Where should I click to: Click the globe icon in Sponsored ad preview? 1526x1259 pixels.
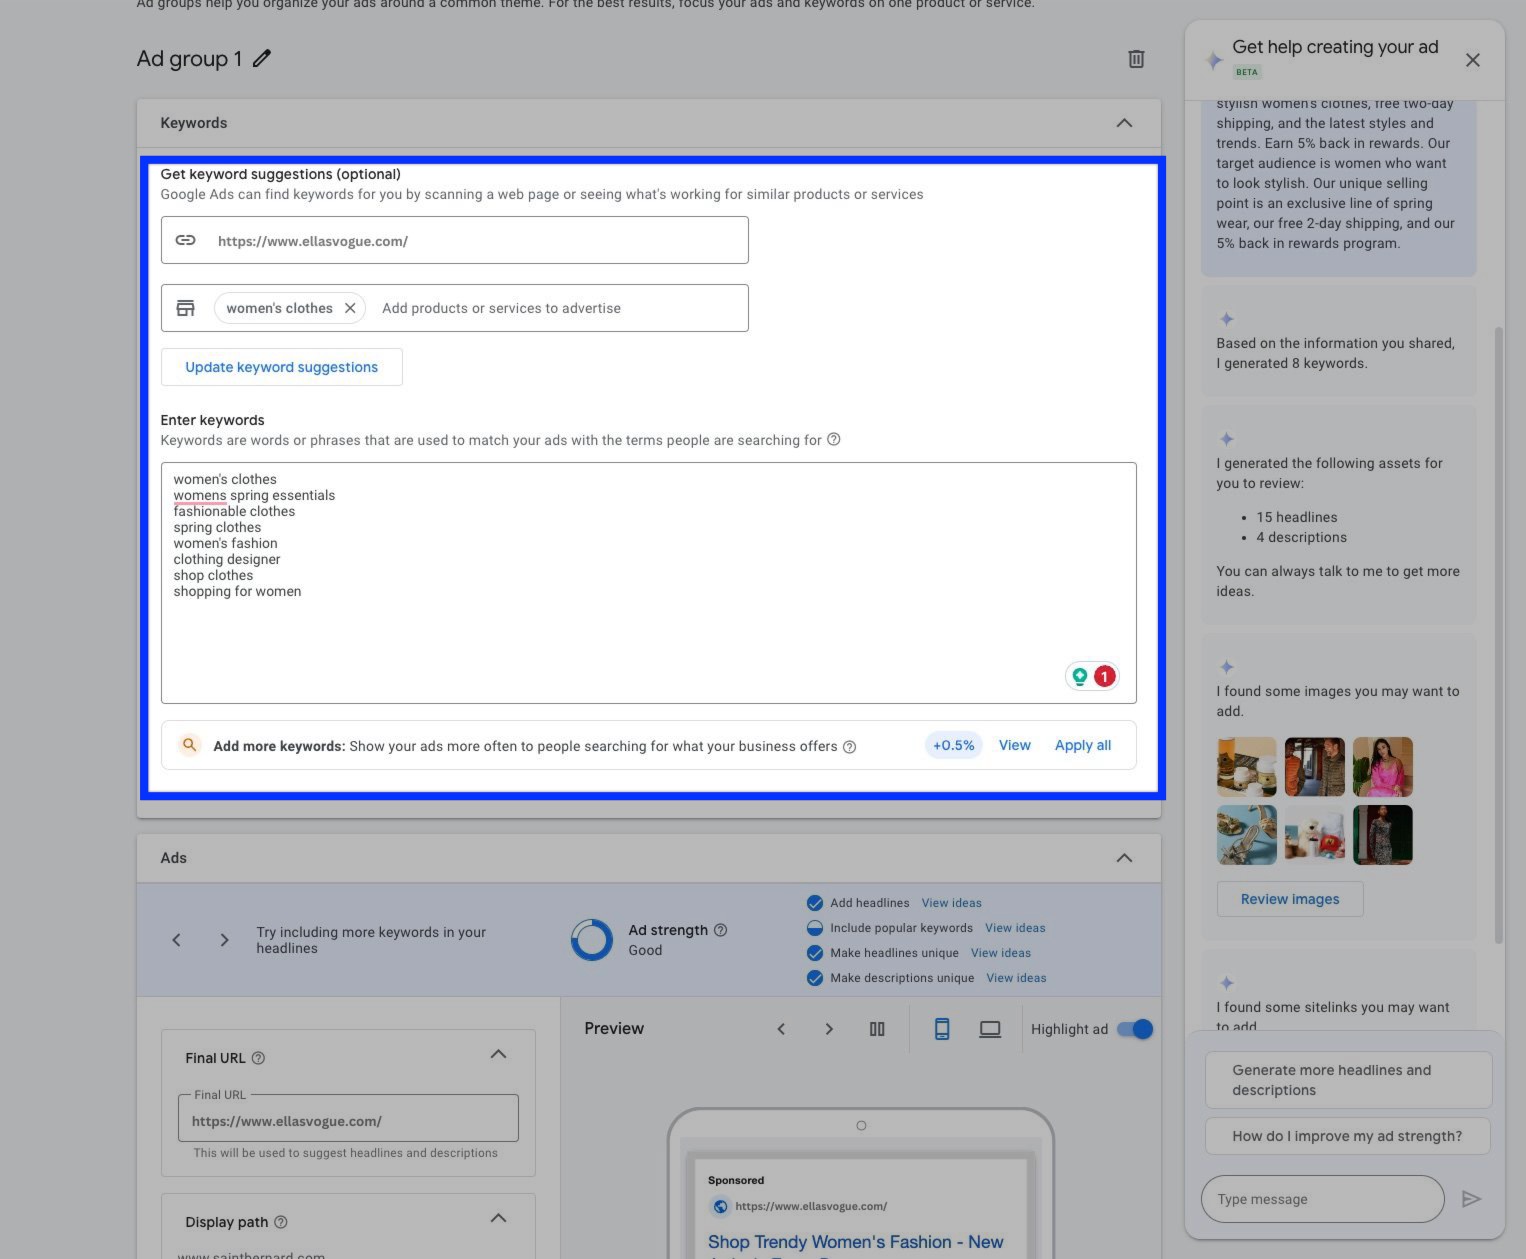click(x=719, y=1207)
